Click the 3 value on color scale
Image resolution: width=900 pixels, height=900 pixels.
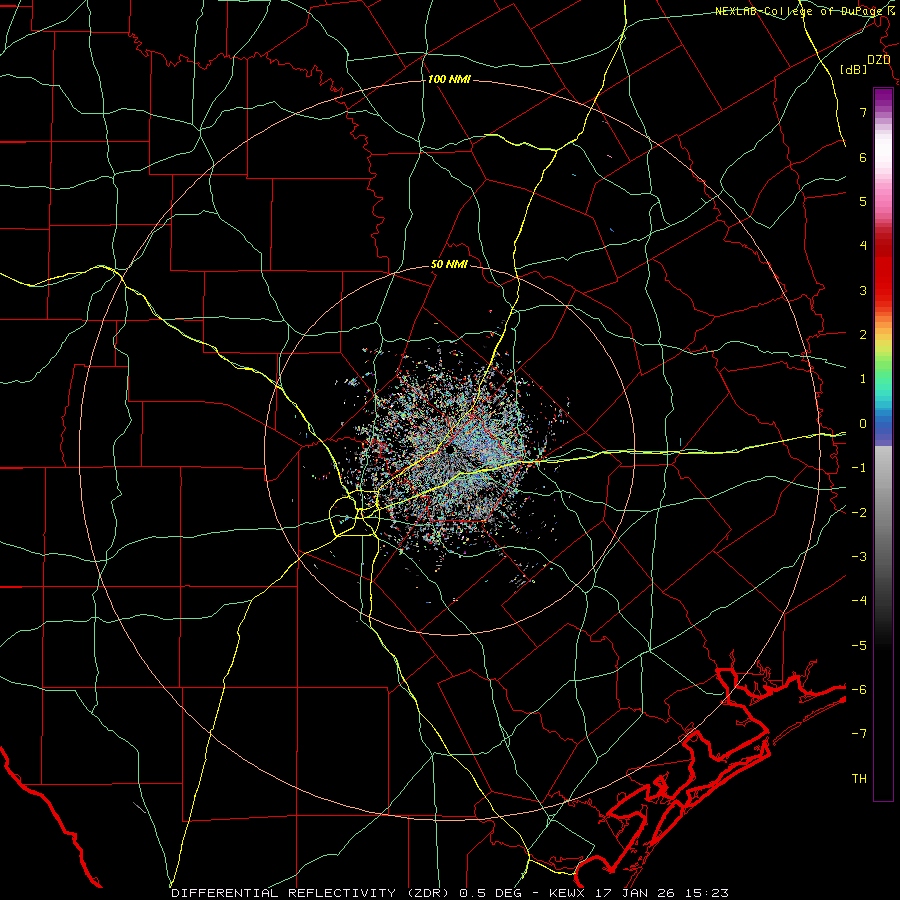[x=863, y=290]
